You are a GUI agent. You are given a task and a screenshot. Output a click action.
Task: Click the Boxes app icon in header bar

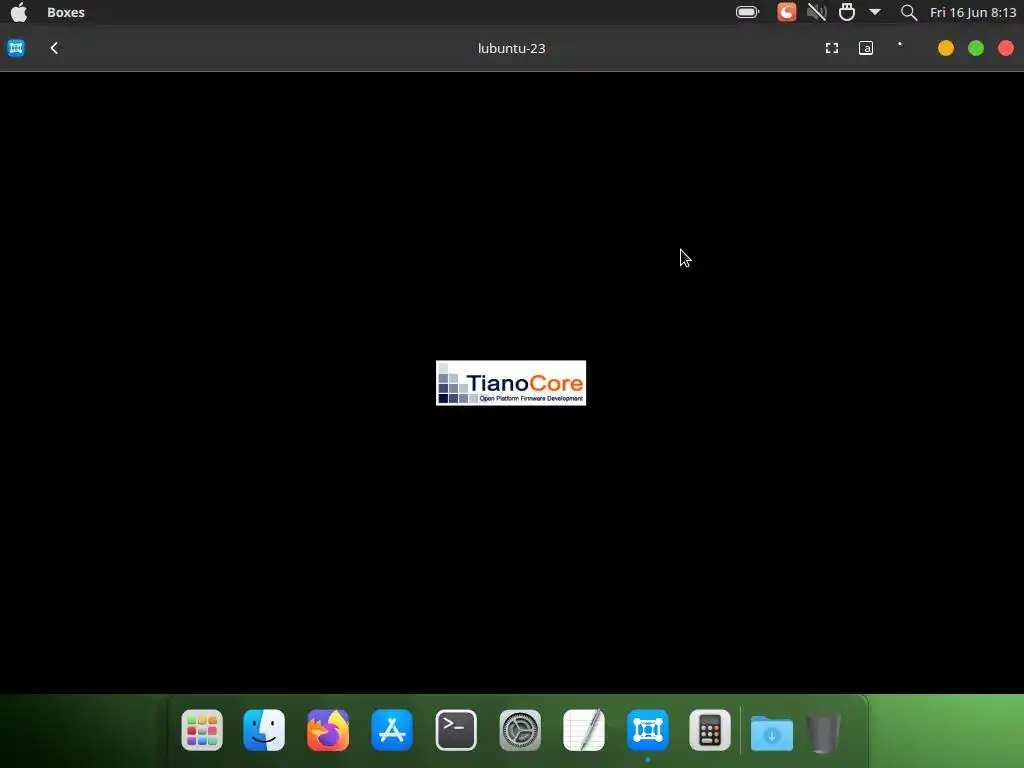(x=16, y=48)
